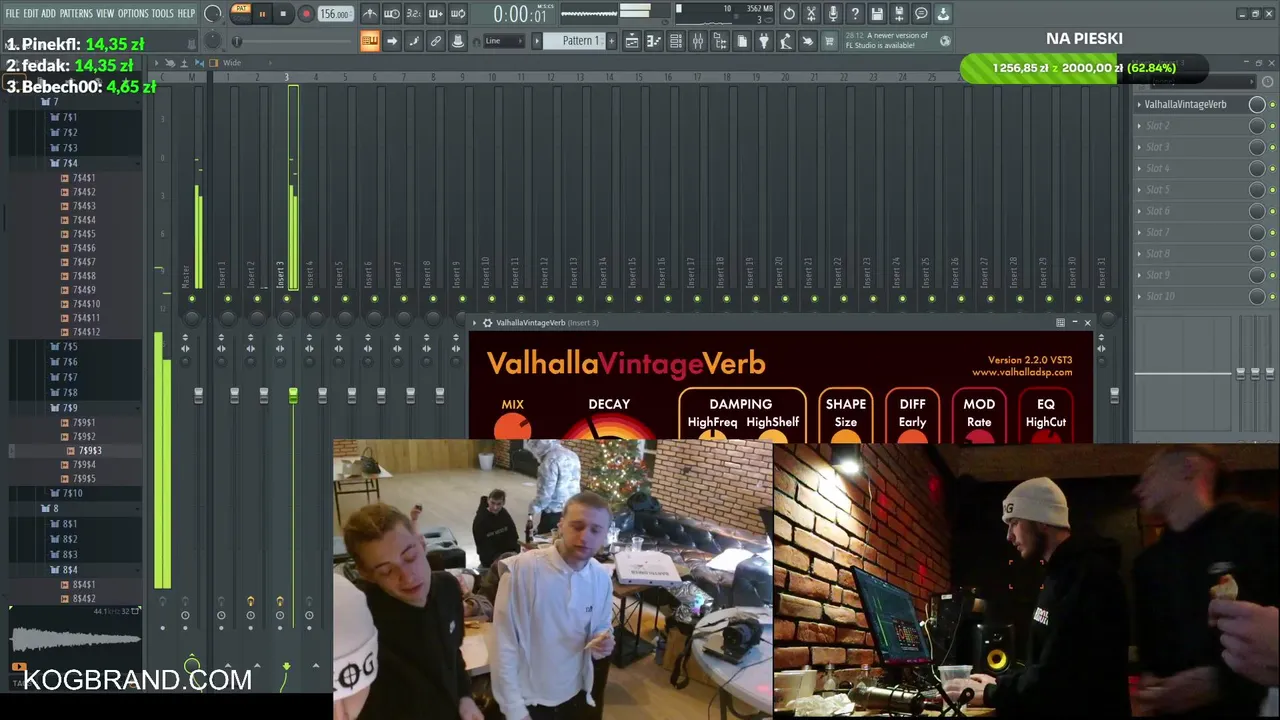The image size is (1280, 720).
Task: Open the piano roll icon
Action: tap(654, 41)
